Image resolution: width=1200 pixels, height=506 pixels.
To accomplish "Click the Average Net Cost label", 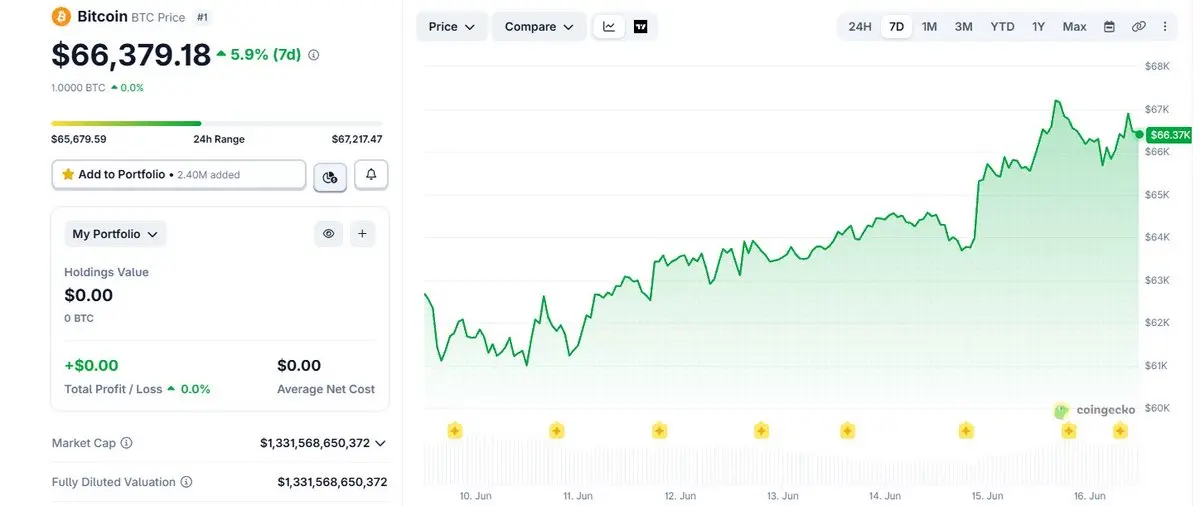I will (326, 389).
